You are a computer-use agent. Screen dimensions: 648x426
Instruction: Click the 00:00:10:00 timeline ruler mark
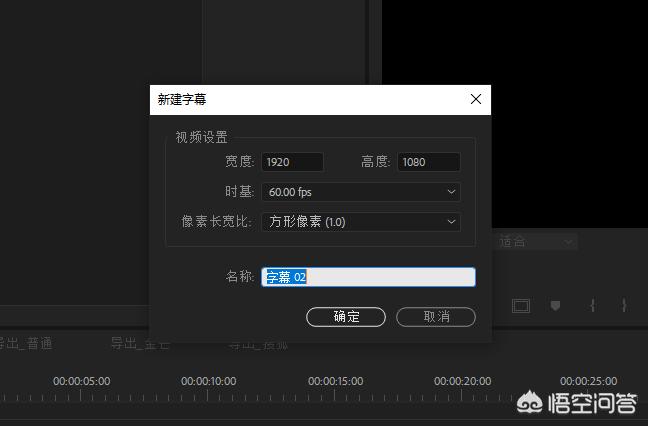coord(209,381)
